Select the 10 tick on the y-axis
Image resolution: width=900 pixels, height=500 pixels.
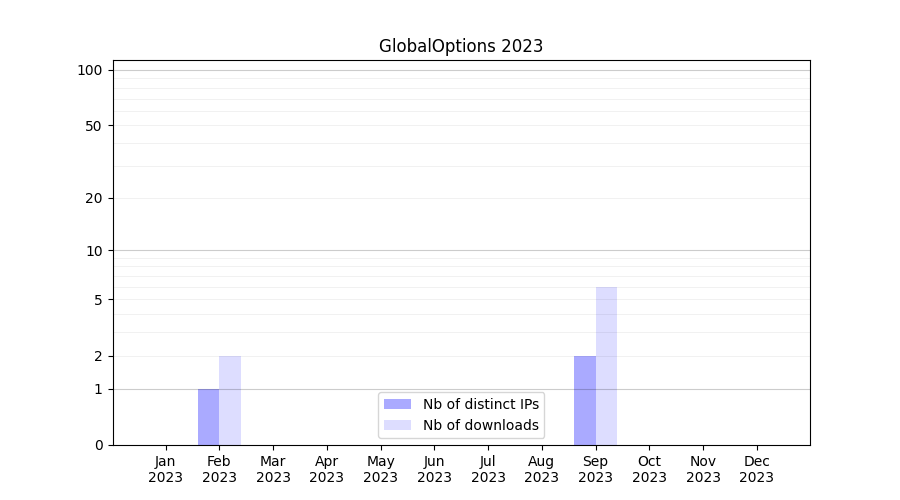(93, 251)
